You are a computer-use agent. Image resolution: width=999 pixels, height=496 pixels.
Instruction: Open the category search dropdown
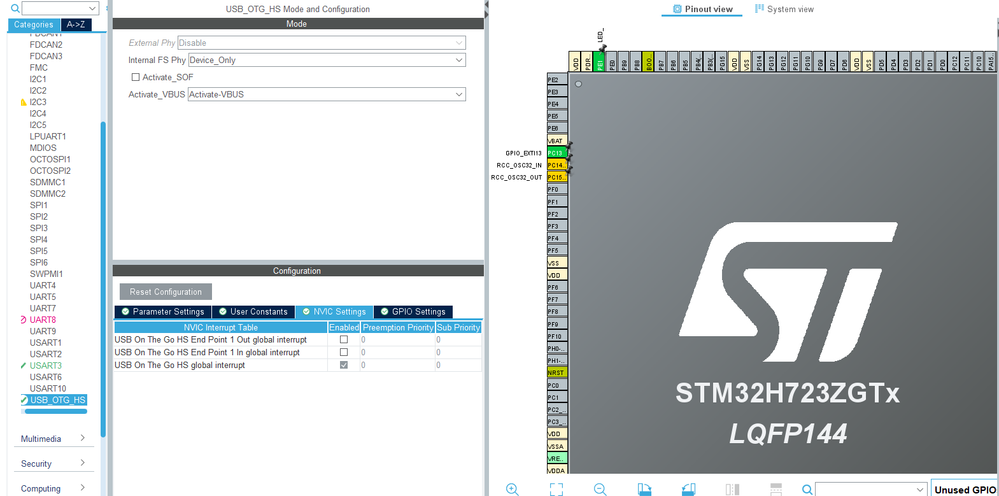93,8
